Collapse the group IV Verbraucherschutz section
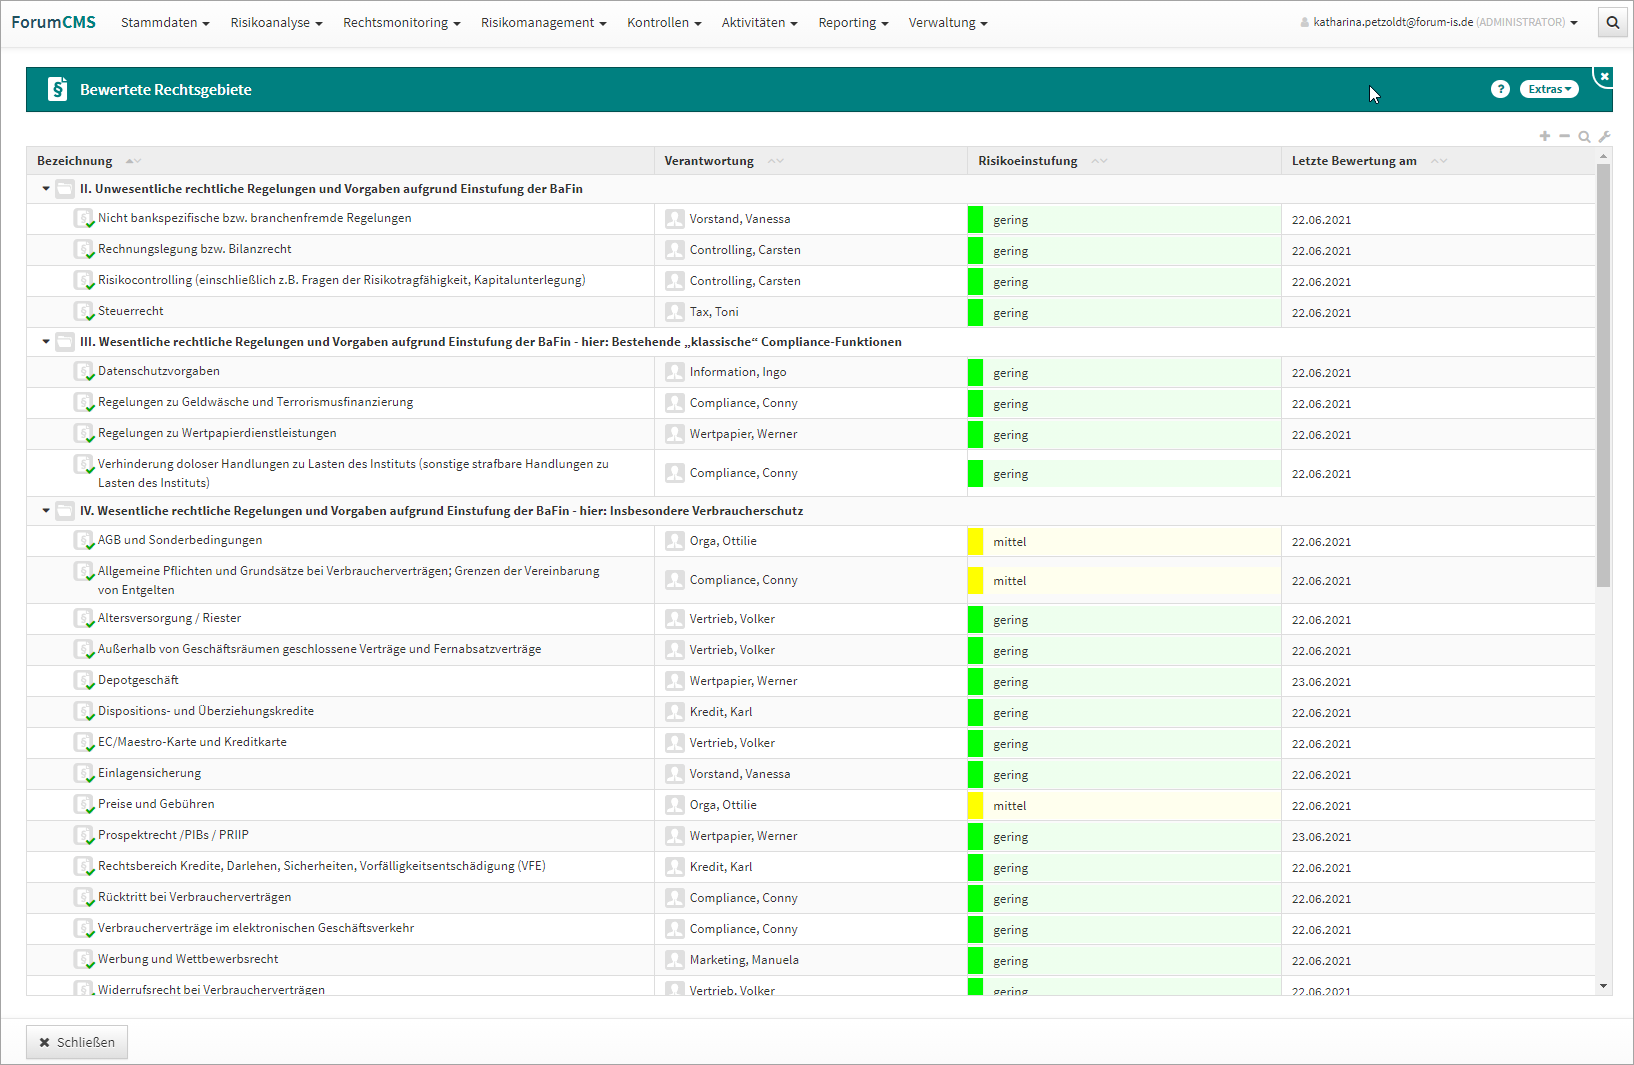The width and height of the screenshot is (1634, 1065). [46, 511]
